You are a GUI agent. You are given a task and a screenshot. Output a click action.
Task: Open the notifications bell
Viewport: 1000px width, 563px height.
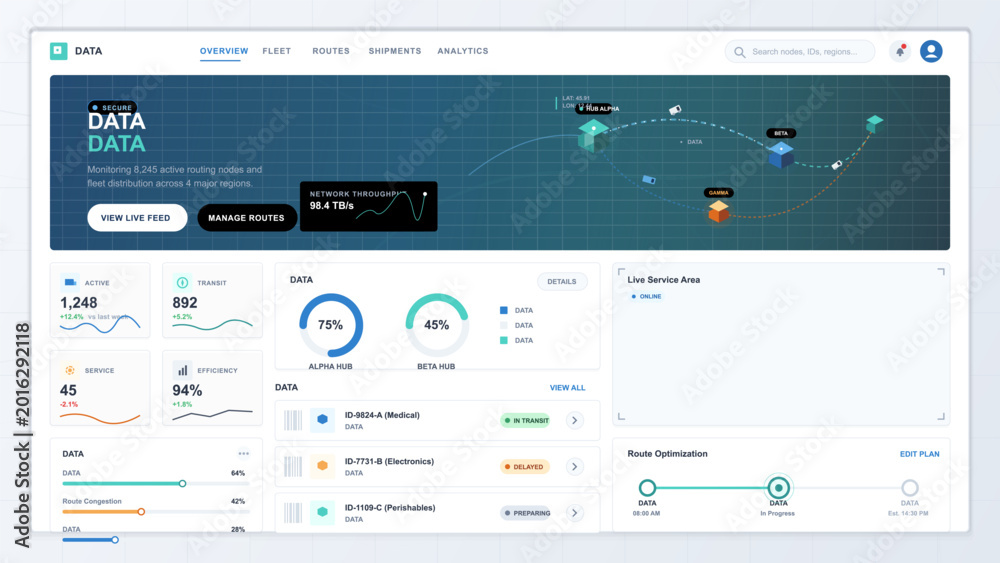[900, 51]
